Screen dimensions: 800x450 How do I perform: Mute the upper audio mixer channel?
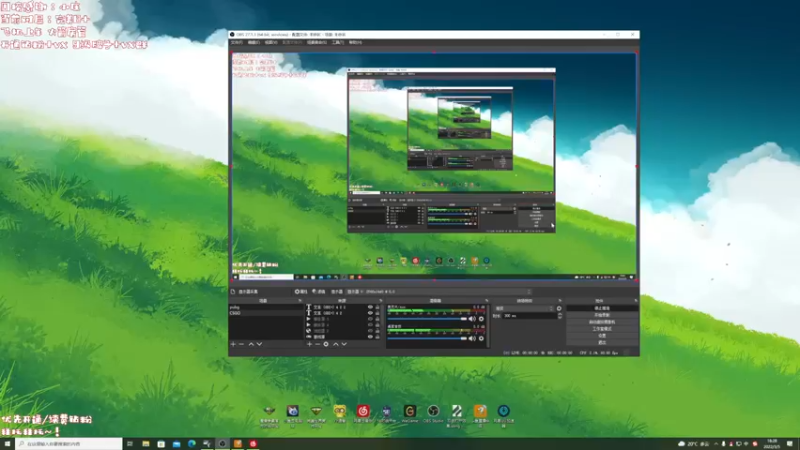[x=472, y=319]
